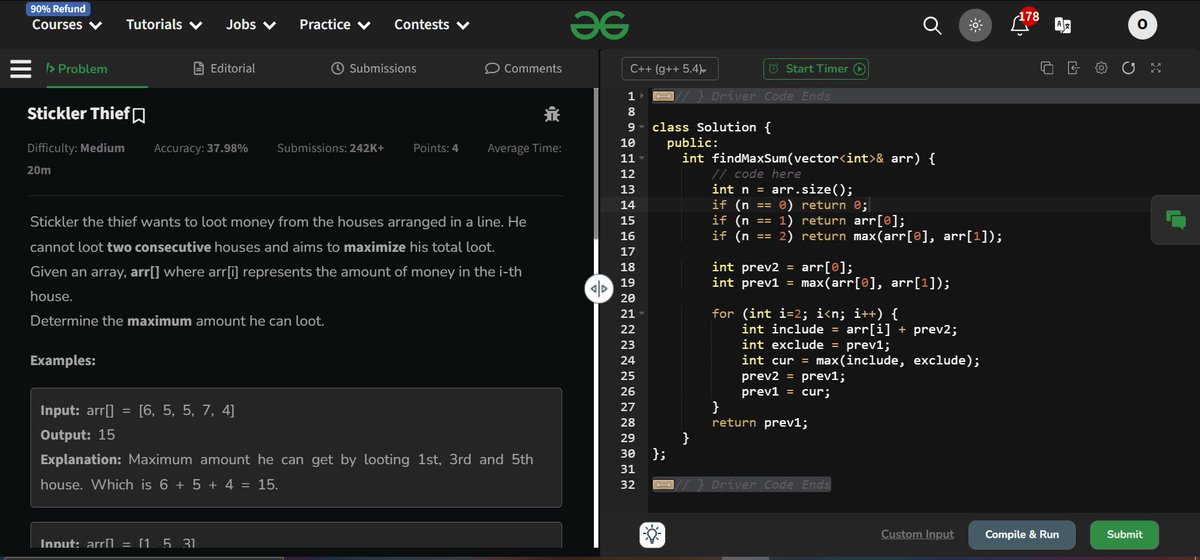Click line number 14 in gutter
1200x560 pixels.
pyautogui.click(x=628, y=205)
